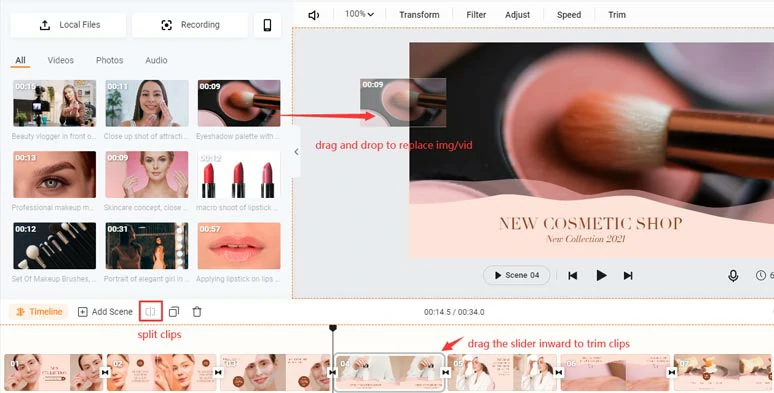The image size is (774, 393).
Task: Duplicate scene with the copy icon
Action: (x=174, y=312)
